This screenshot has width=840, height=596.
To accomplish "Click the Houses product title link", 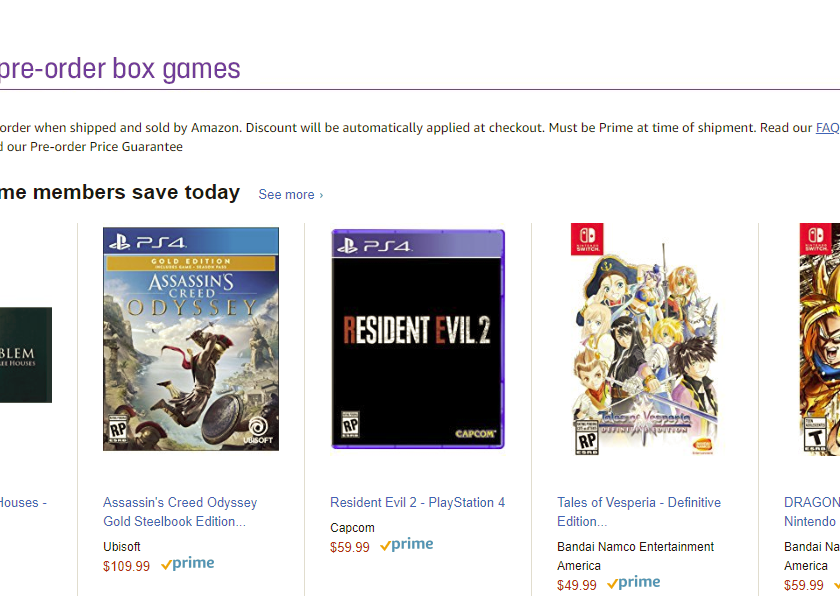I will point(23,502).
